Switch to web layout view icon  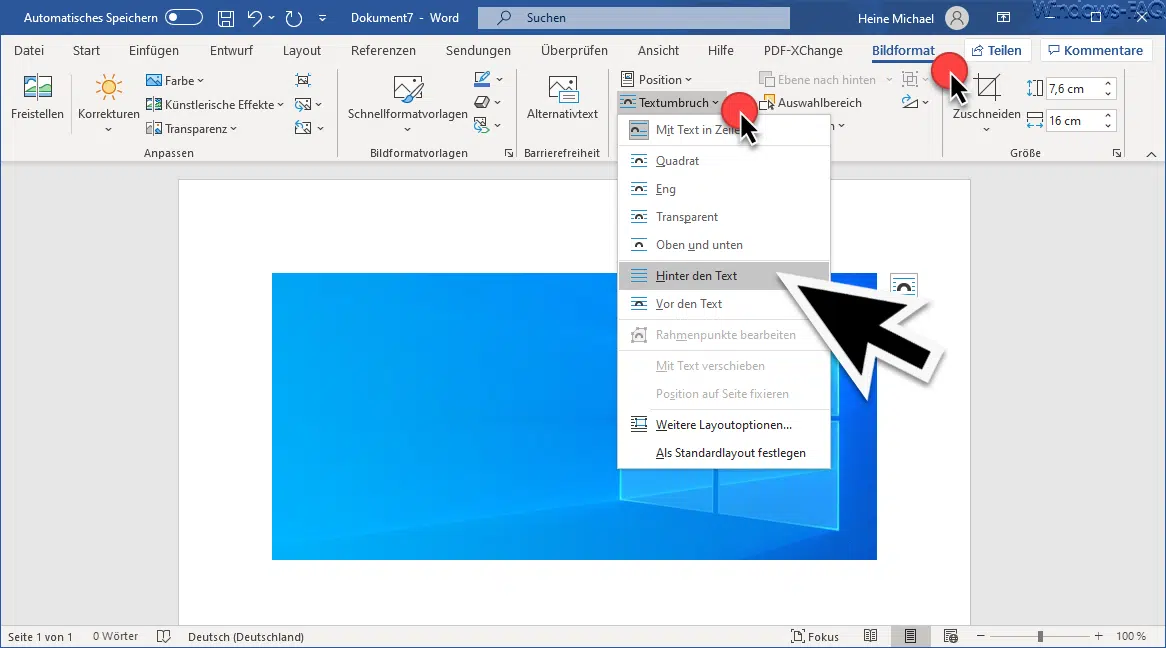click(x=950, y=636)
